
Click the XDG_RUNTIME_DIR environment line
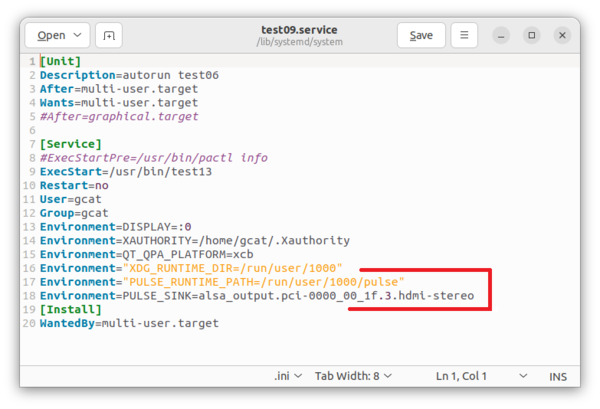(x=190, y=268)
